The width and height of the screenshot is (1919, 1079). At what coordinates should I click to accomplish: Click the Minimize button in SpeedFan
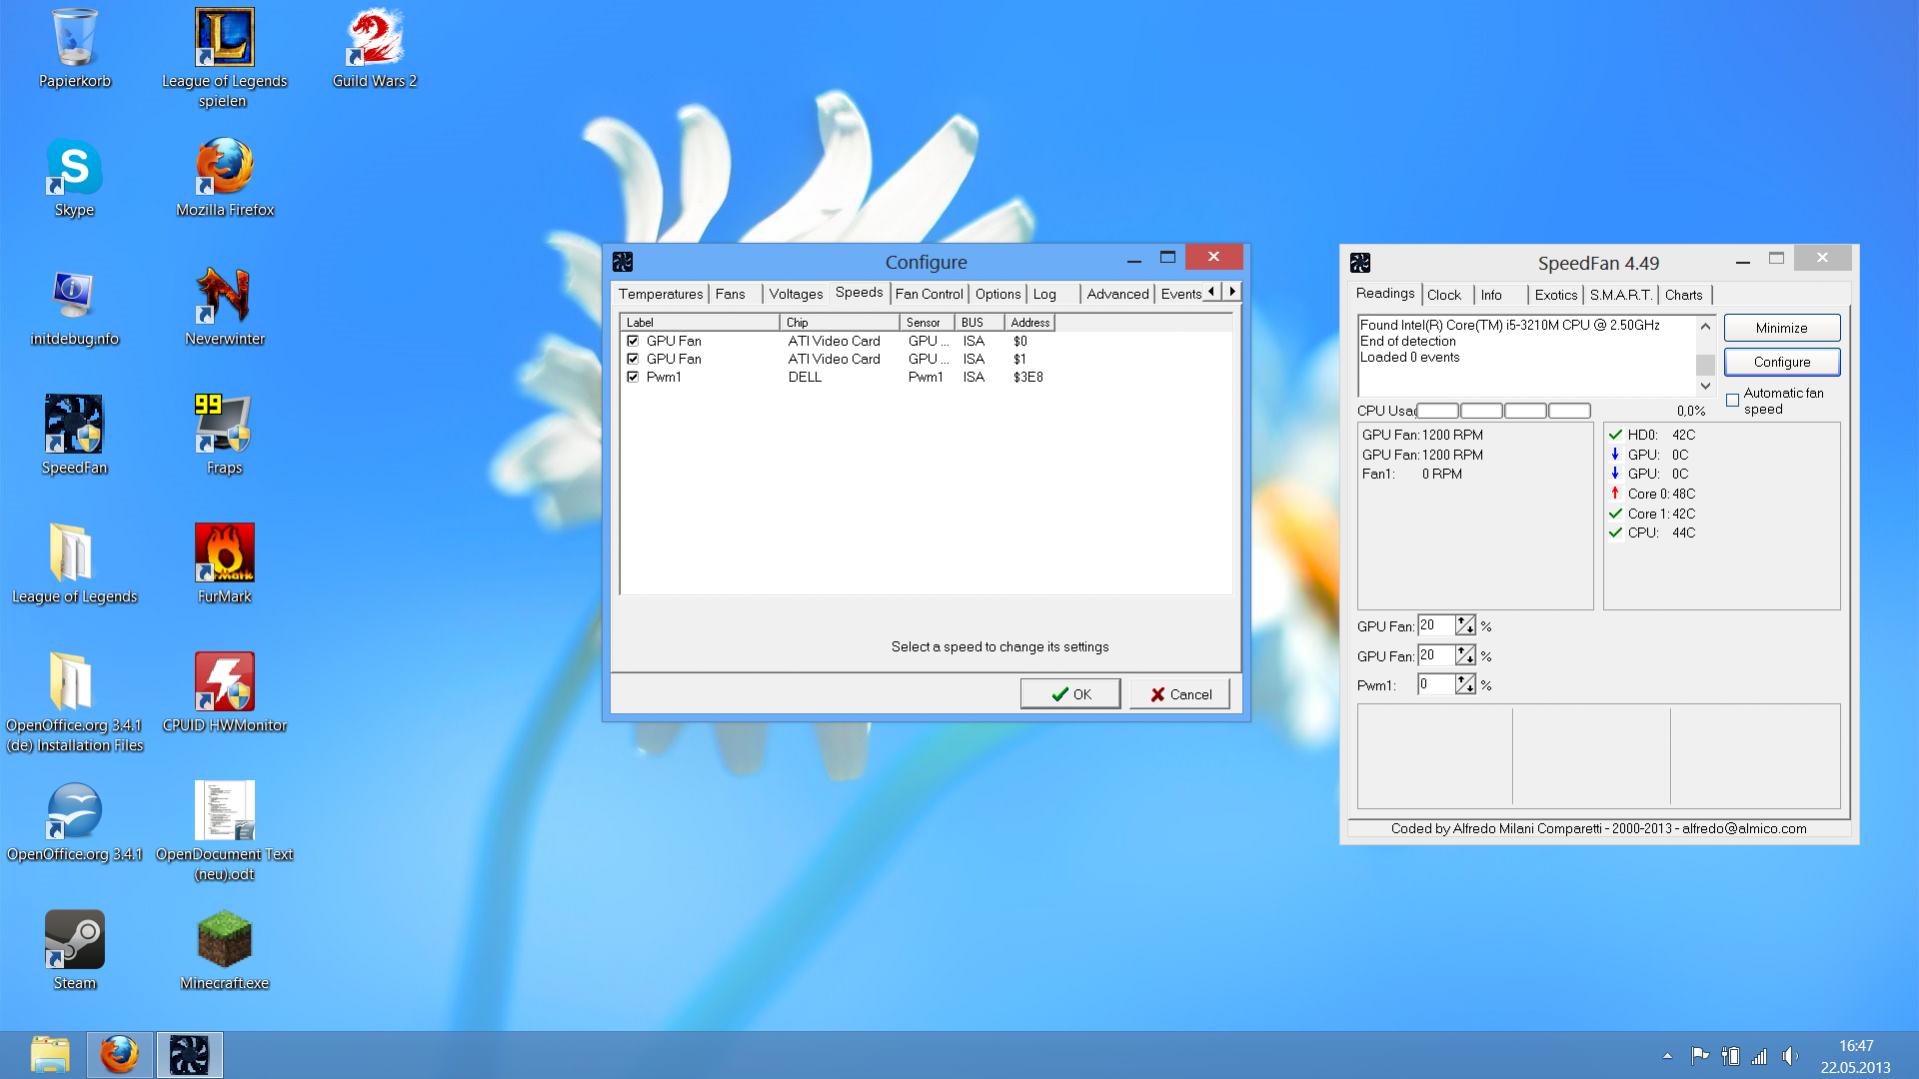1782,328
